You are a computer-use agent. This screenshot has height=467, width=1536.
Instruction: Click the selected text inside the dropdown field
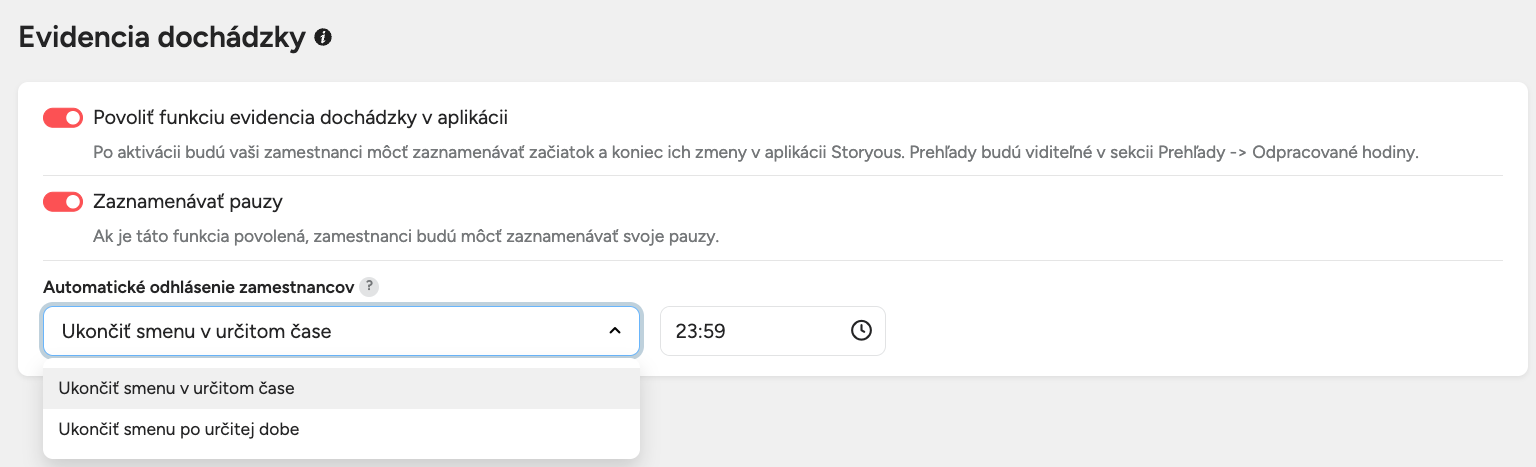196,330
